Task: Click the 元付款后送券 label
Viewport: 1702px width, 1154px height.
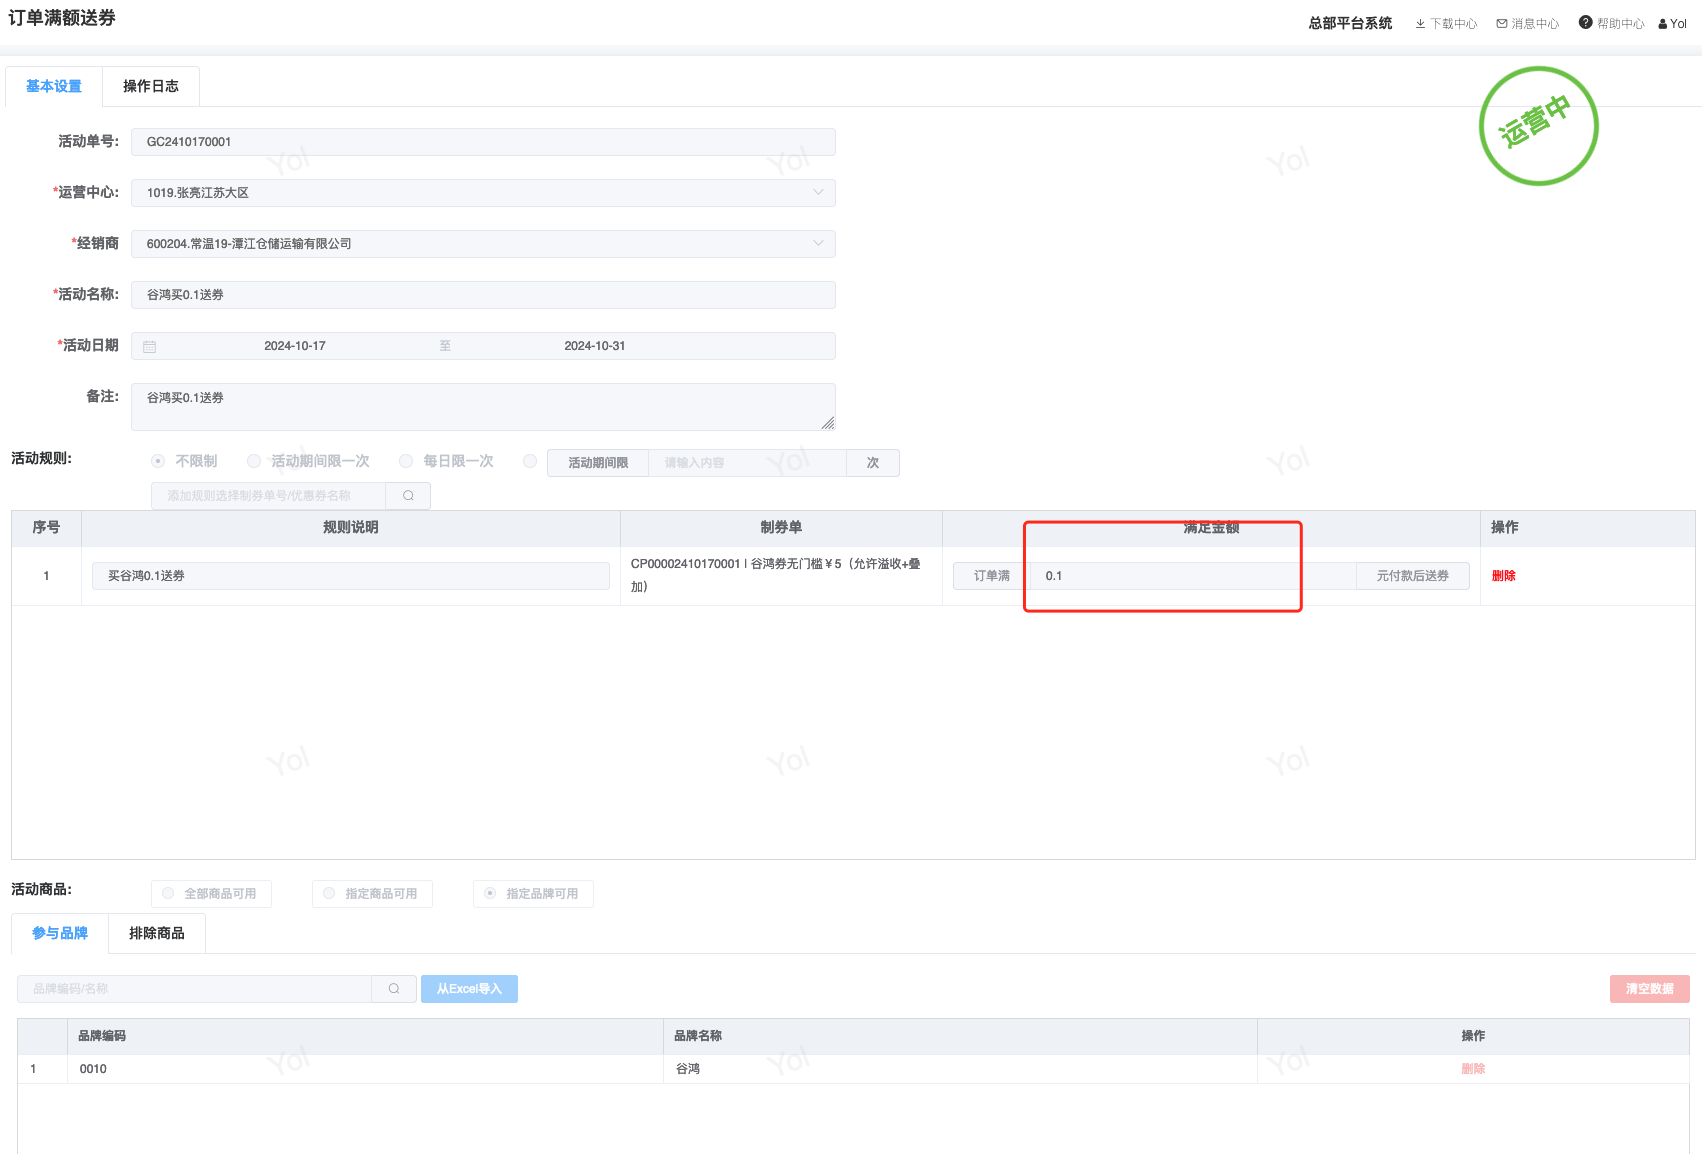Action: [1413, 576]
